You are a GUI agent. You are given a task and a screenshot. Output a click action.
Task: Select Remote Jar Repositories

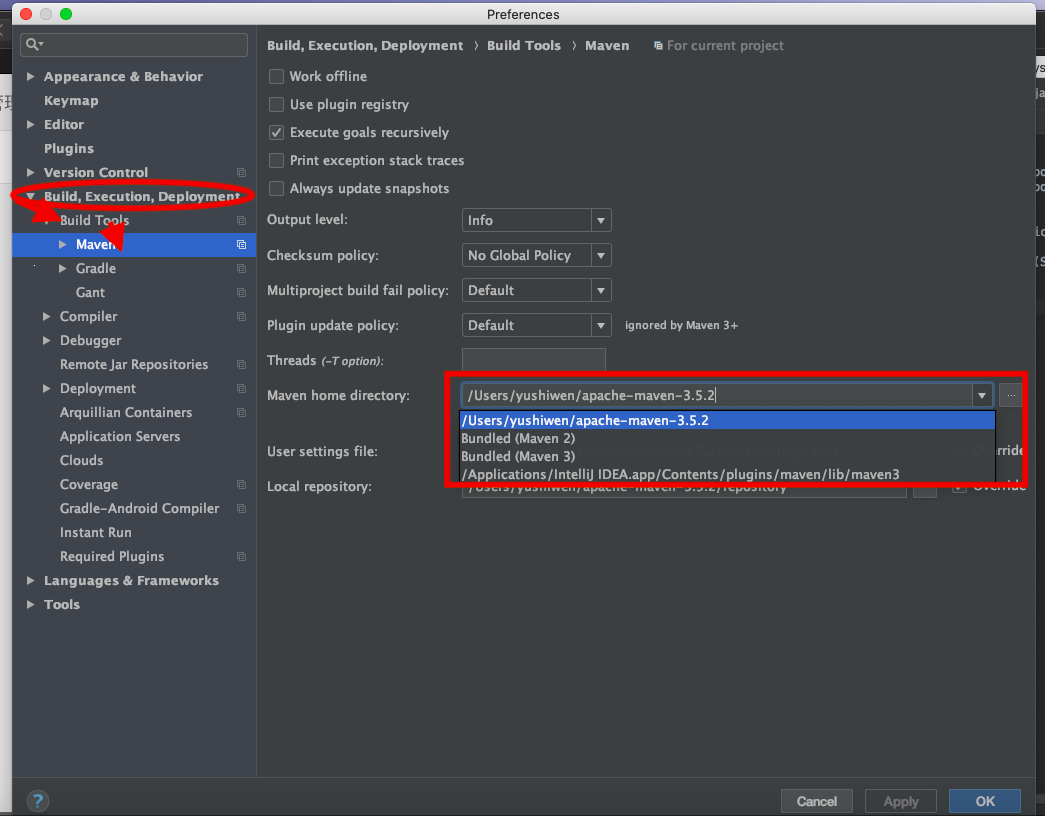click(134, 365)
